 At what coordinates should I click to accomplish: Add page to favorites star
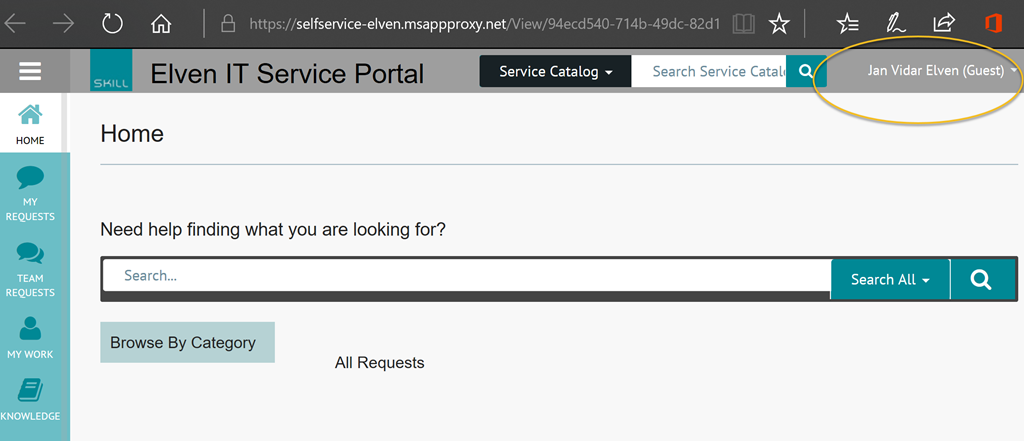pos(778,24)
